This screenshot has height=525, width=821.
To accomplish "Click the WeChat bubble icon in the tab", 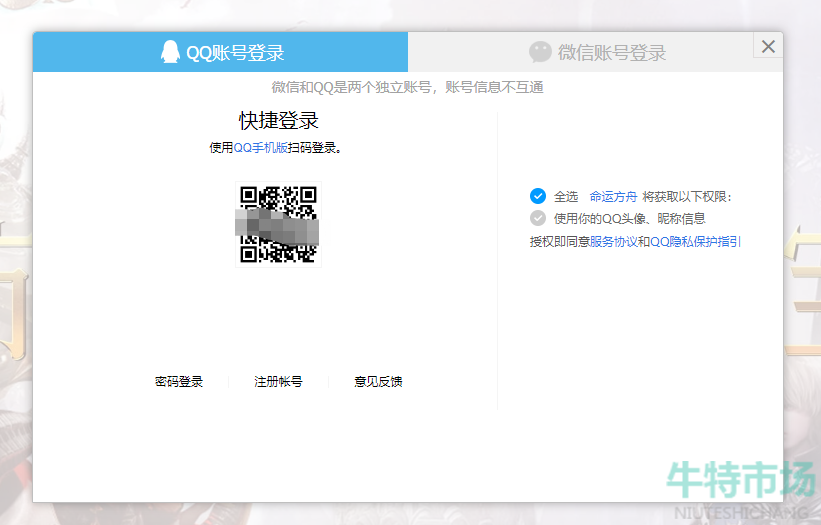I will (540, 52).
